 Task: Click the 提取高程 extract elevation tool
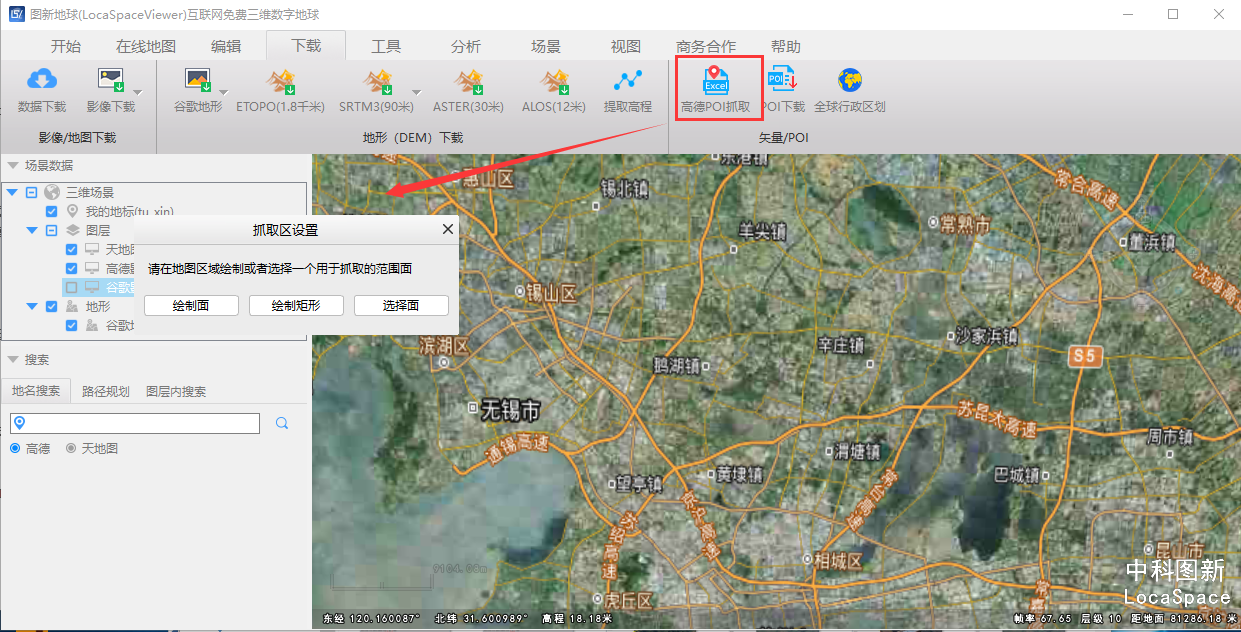[x=628, y=90]
